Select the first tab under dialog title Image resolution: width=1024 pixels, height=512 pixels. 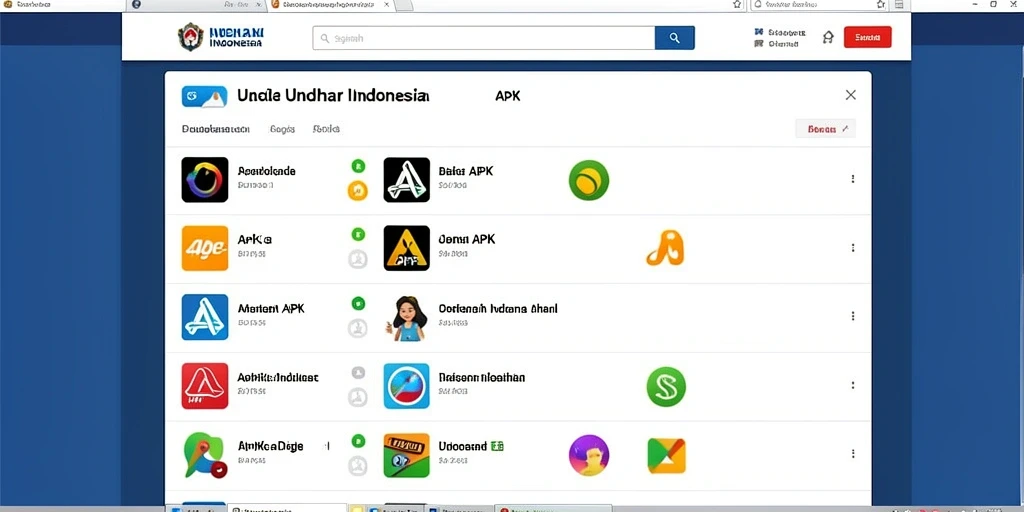tap(216, 129)
